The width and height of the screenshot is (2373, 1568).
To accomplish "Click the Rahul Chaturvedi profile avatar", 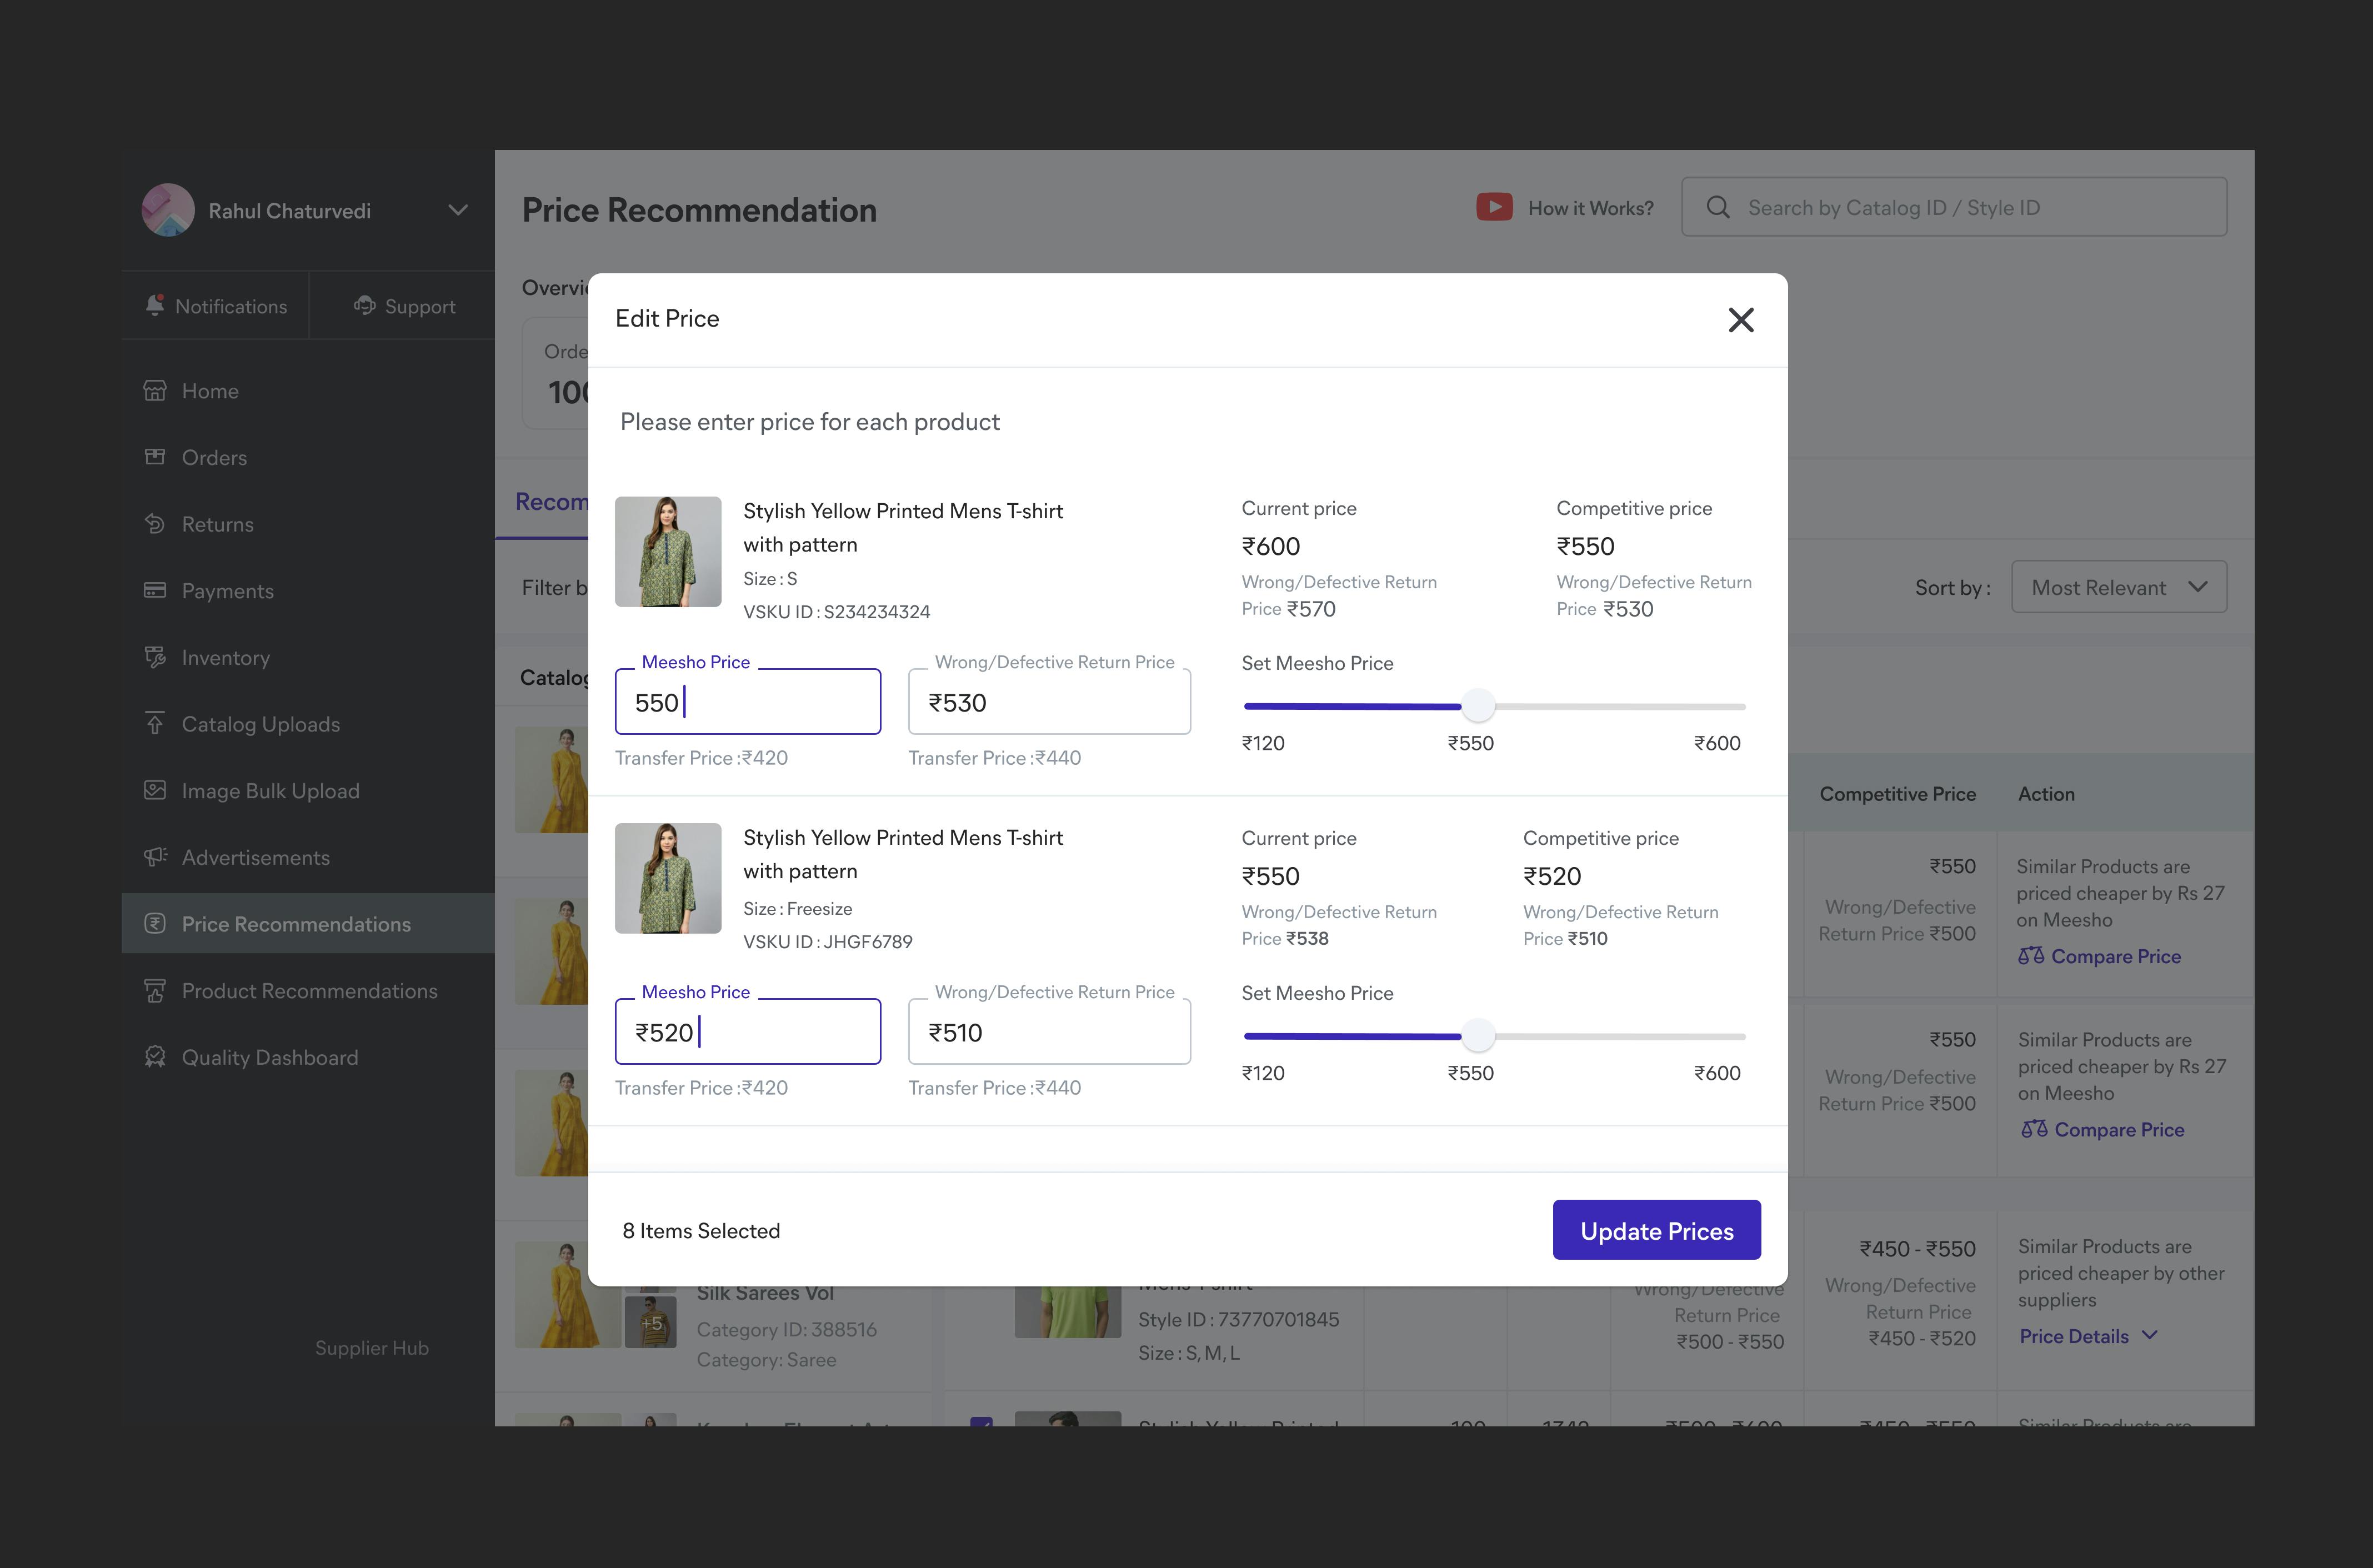I will click(168, 210).
